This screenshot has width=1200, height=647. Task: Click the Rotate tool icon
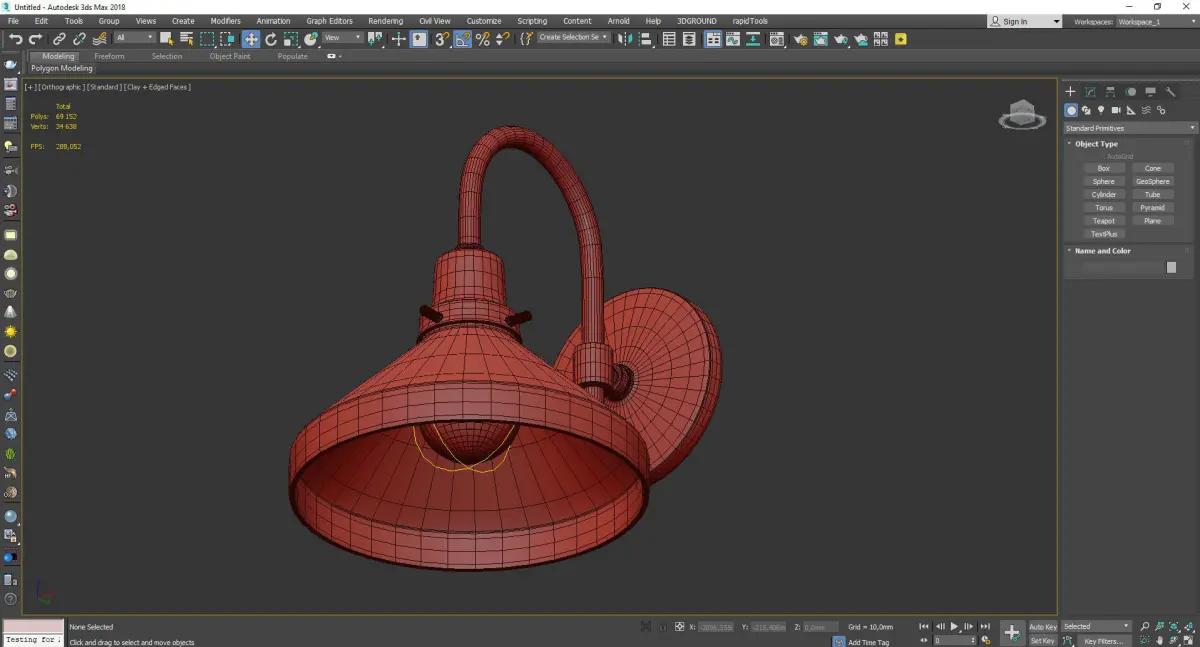[x=271, y=39]
